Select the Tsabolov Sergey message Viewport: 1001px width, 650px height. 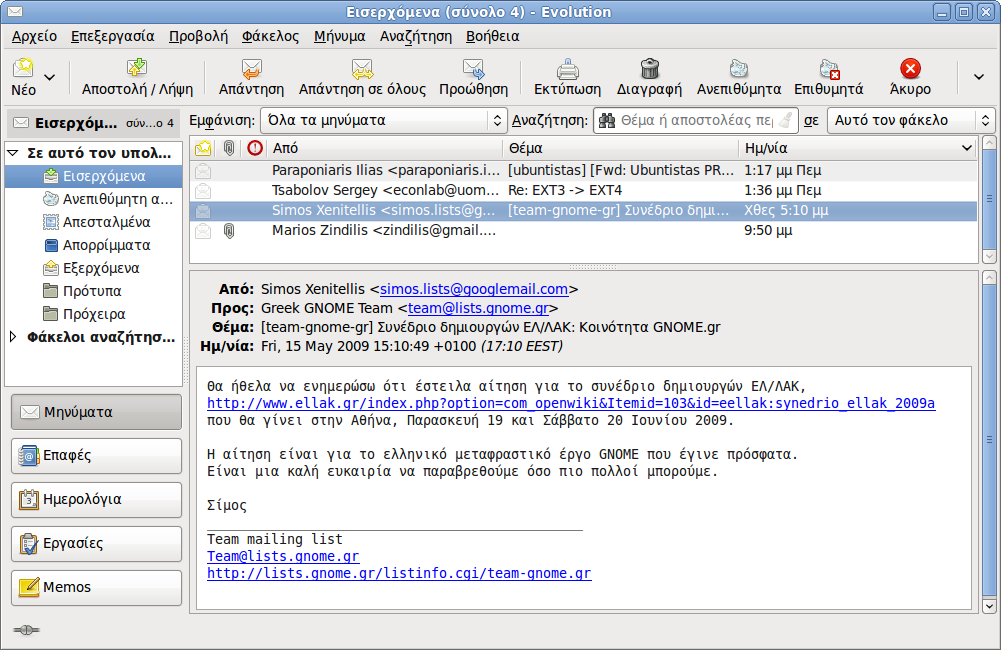583,190
